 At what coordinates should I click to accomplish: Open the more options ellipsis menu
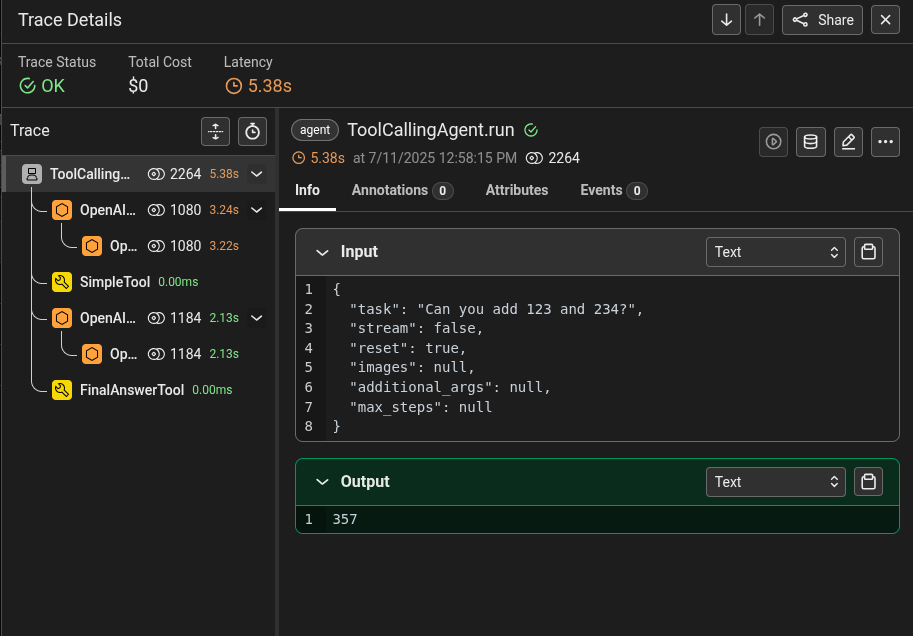coord(885,142)
